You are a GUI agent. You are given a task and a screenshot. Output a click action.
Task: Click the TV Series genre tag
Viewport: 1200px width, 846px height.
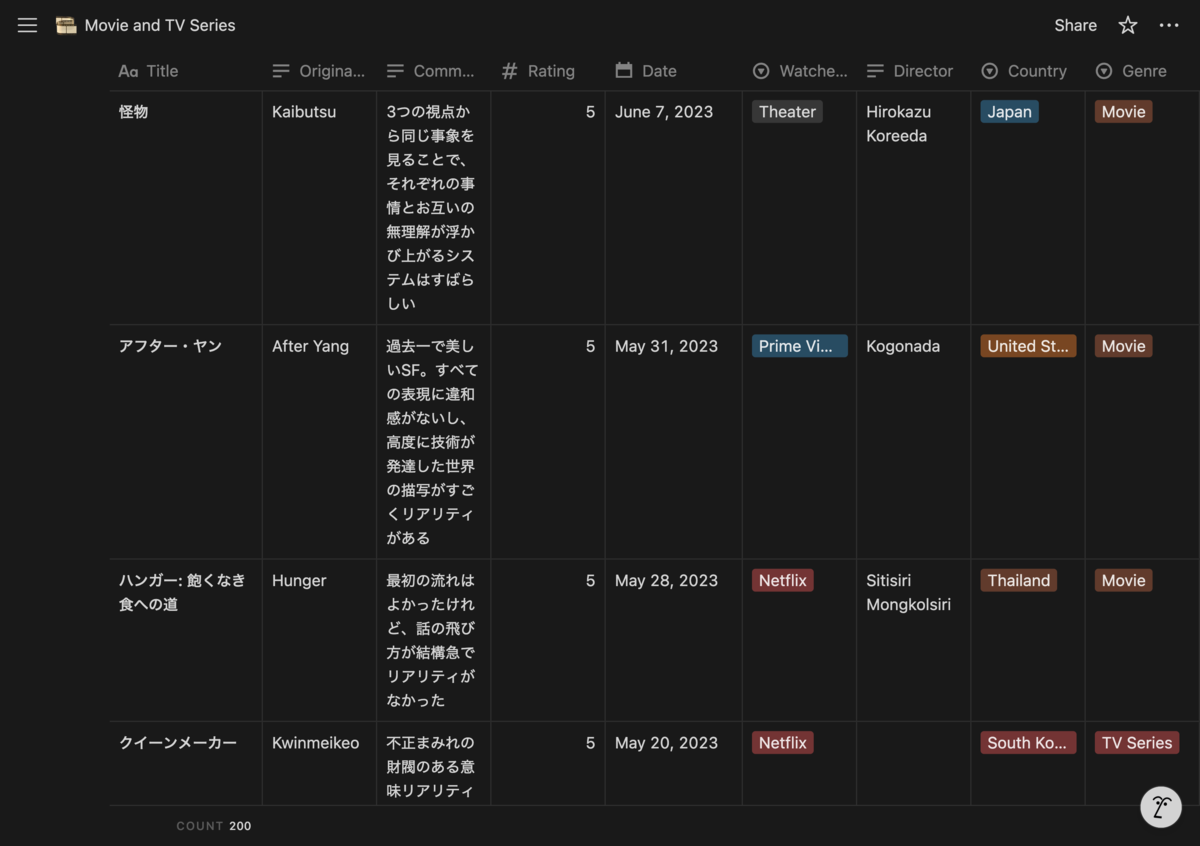1136,743
